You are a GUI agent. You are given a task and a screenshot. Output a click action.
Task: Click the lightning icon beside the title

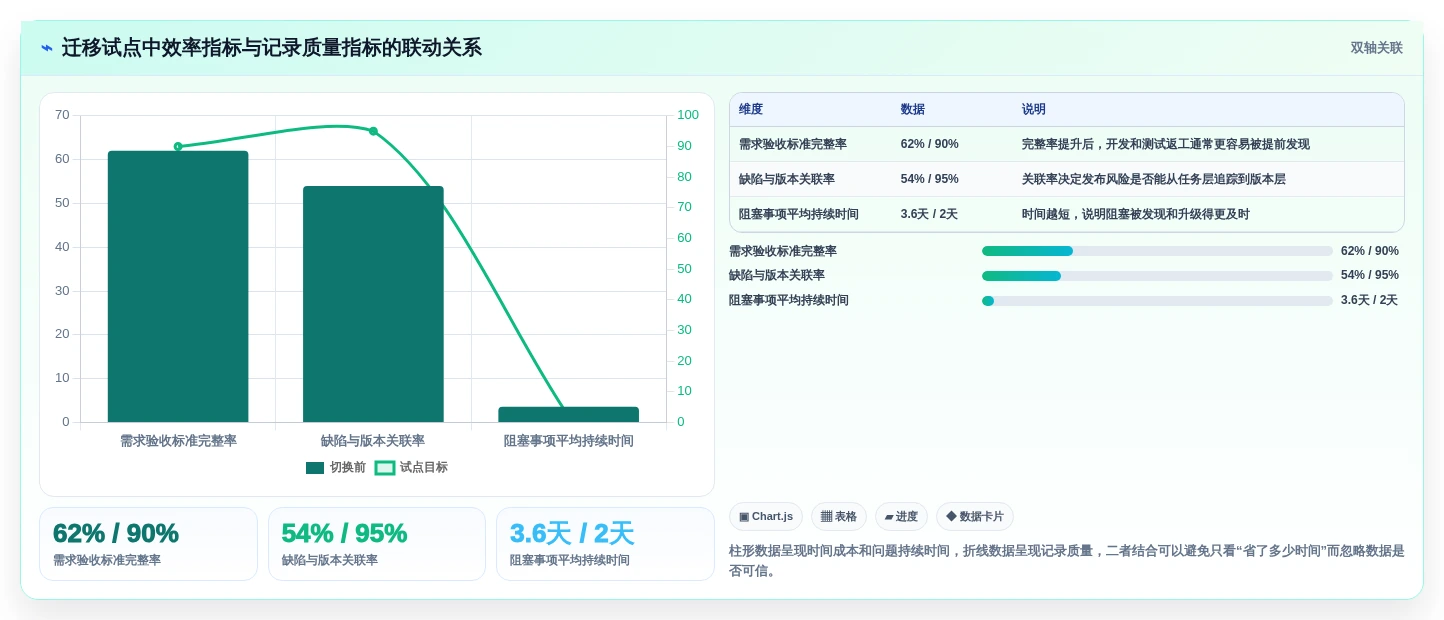tap(47, 48)
